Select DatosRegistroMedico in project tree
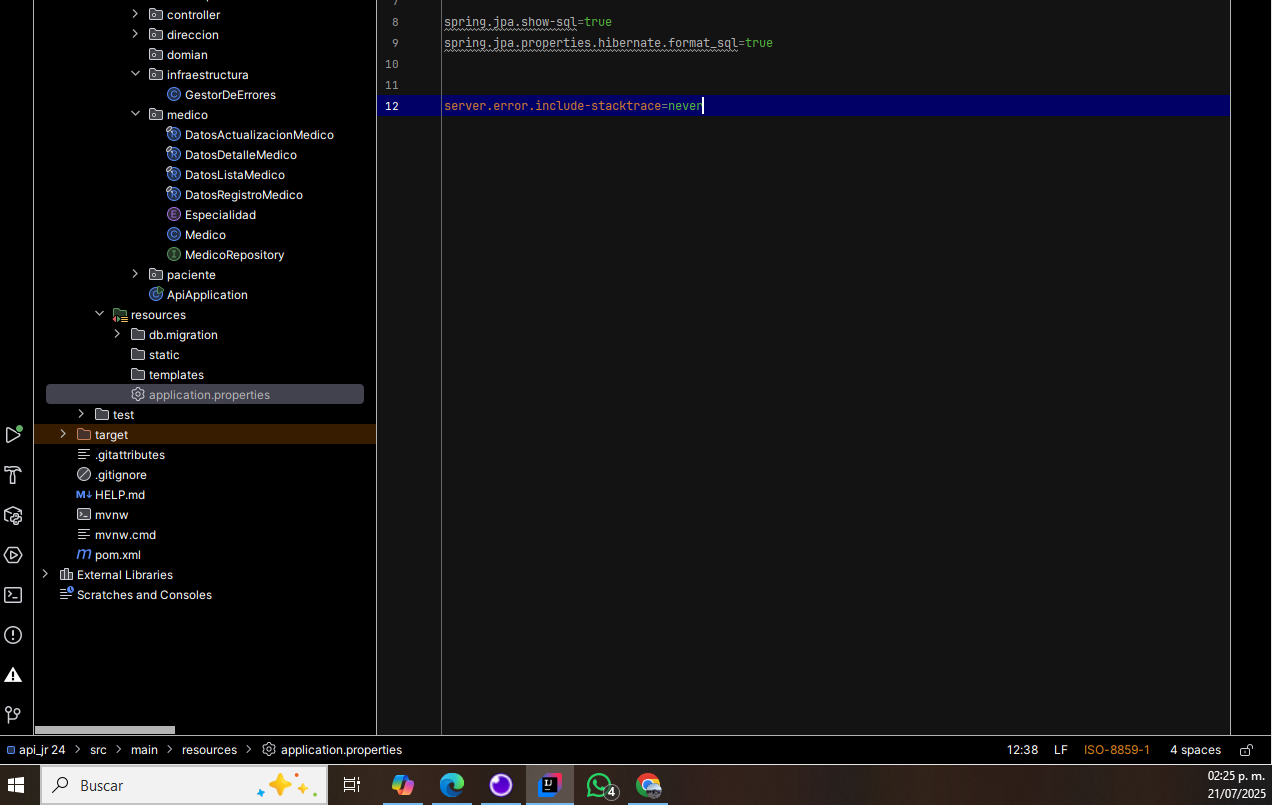This screenshot has width=1272, height=805. click(244, 195)
